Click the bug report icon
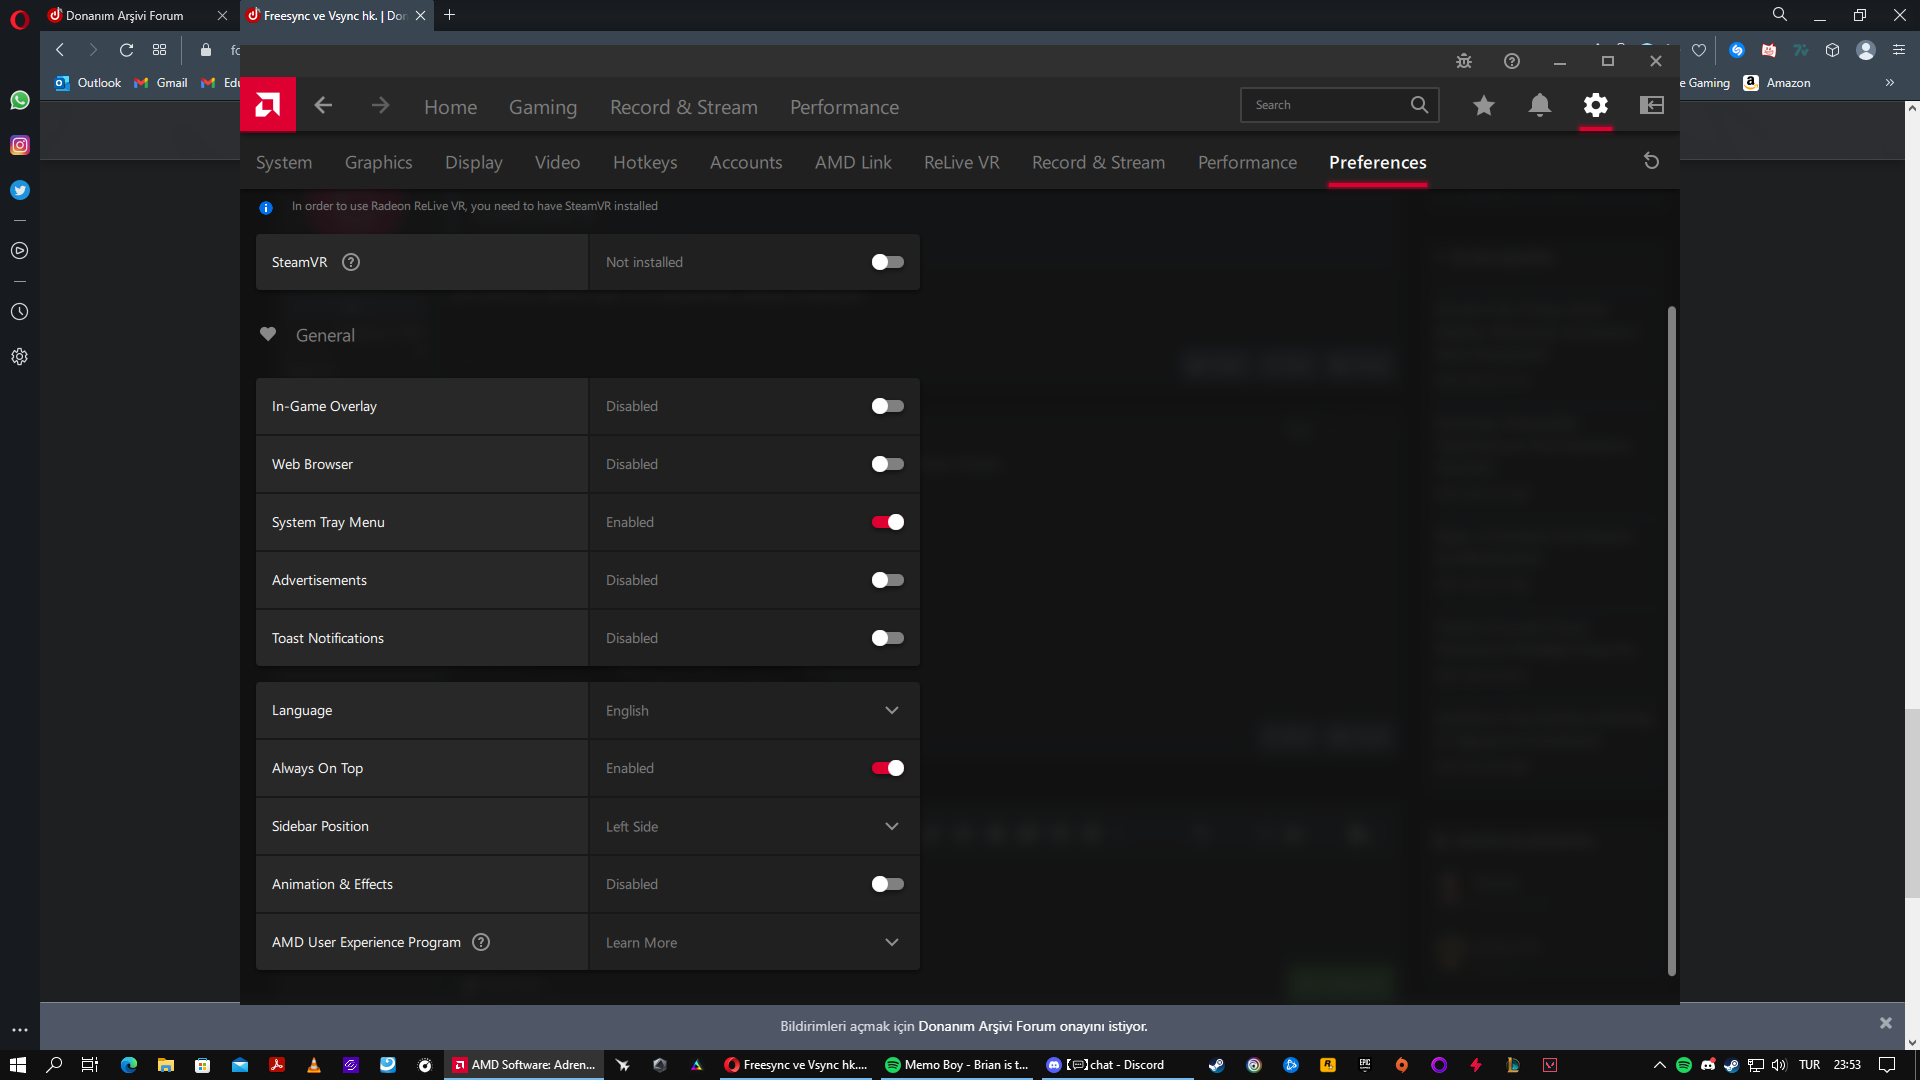This screenshot has height=1080, width=1920. (x=1464, y=61)
